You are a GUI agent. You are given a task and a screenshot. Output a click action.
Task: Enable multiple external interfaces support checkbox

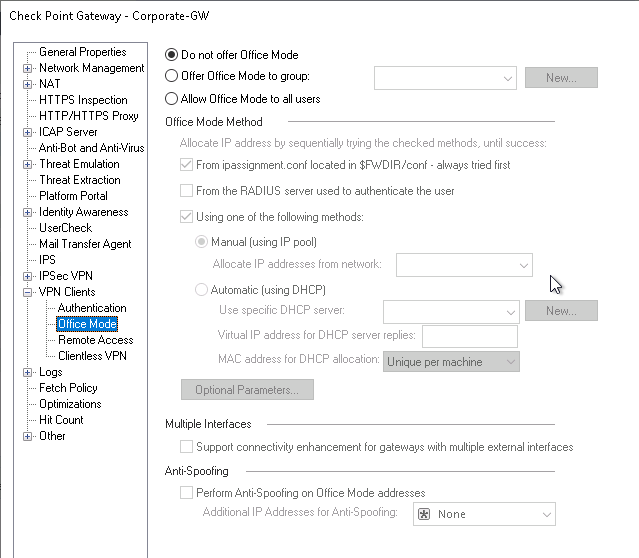click(186, 447)
